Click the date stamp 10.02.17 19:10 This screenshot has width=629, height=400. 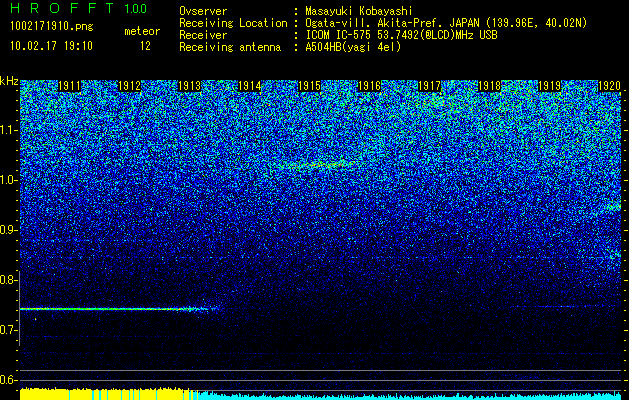tap(51, 46)
